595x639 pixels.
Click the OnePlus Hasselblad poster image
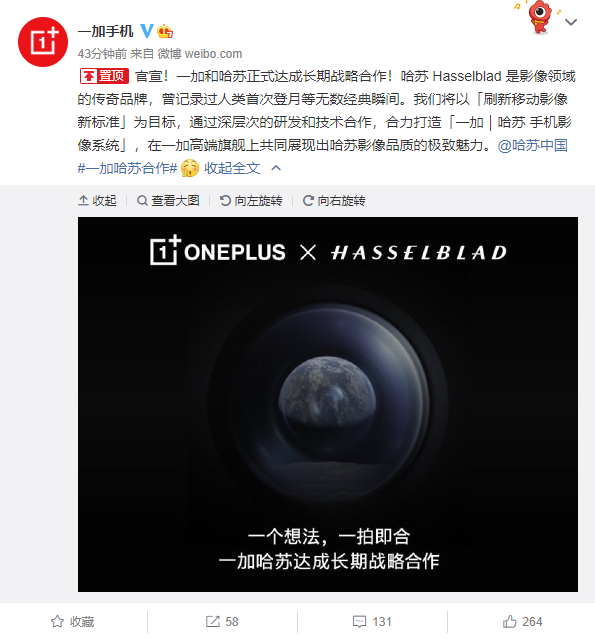click(x=328, y=404)
